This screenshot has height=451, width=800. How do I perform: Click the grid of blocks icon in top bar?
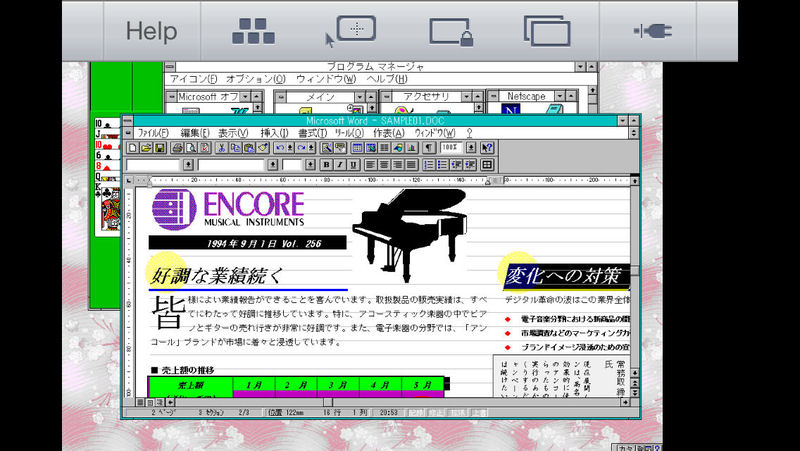[254, 31]
